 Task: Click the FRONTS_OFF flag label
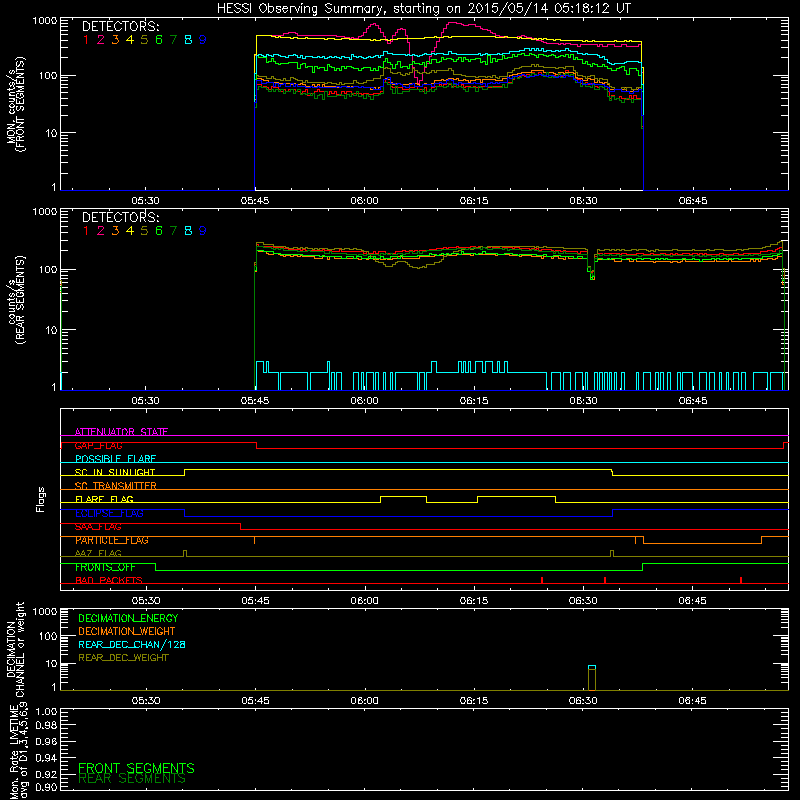coord(105,567)
